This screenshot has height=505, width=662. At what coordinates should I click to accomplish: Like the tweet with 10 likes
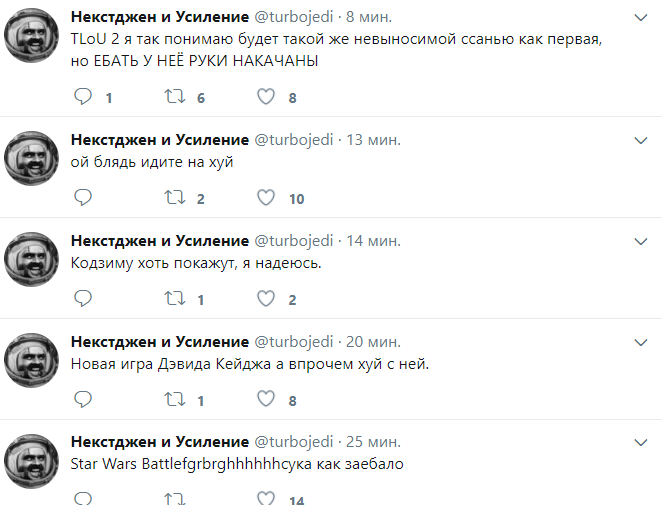[266, 198]
